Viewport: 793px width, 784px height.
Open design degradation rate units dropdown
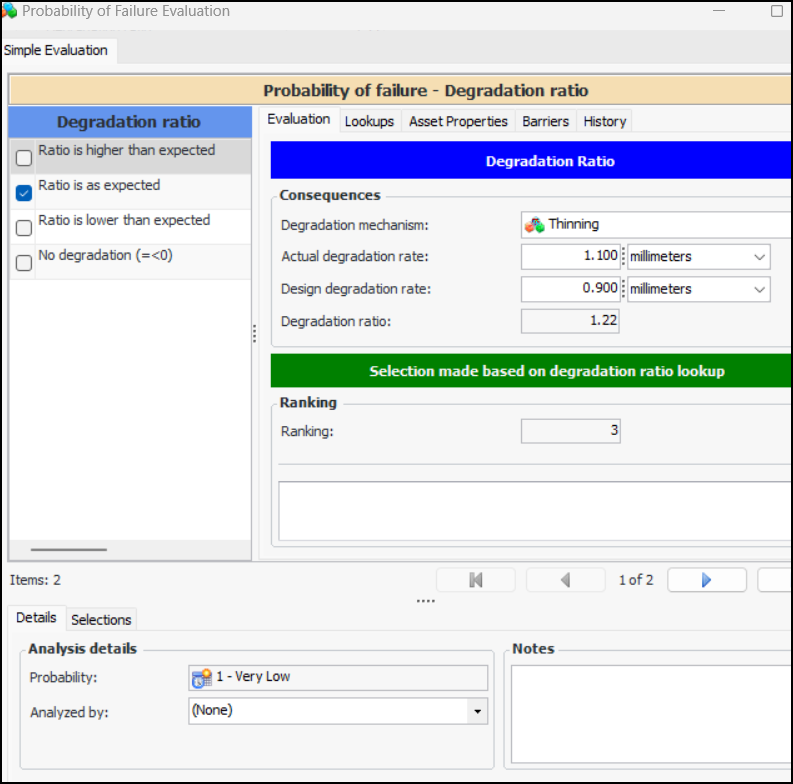click(x=759, y=290)
